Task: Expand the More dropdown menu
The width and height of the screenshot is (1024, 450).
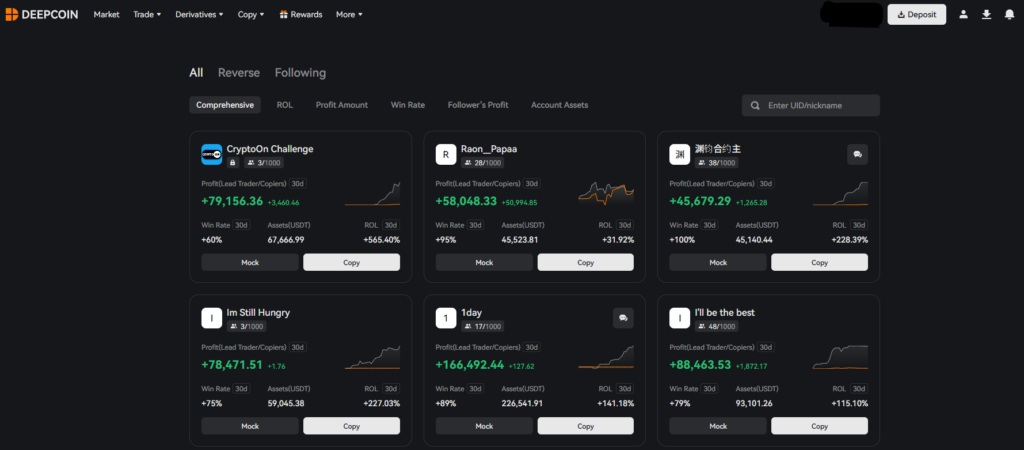Action: (x=349, y=14)
